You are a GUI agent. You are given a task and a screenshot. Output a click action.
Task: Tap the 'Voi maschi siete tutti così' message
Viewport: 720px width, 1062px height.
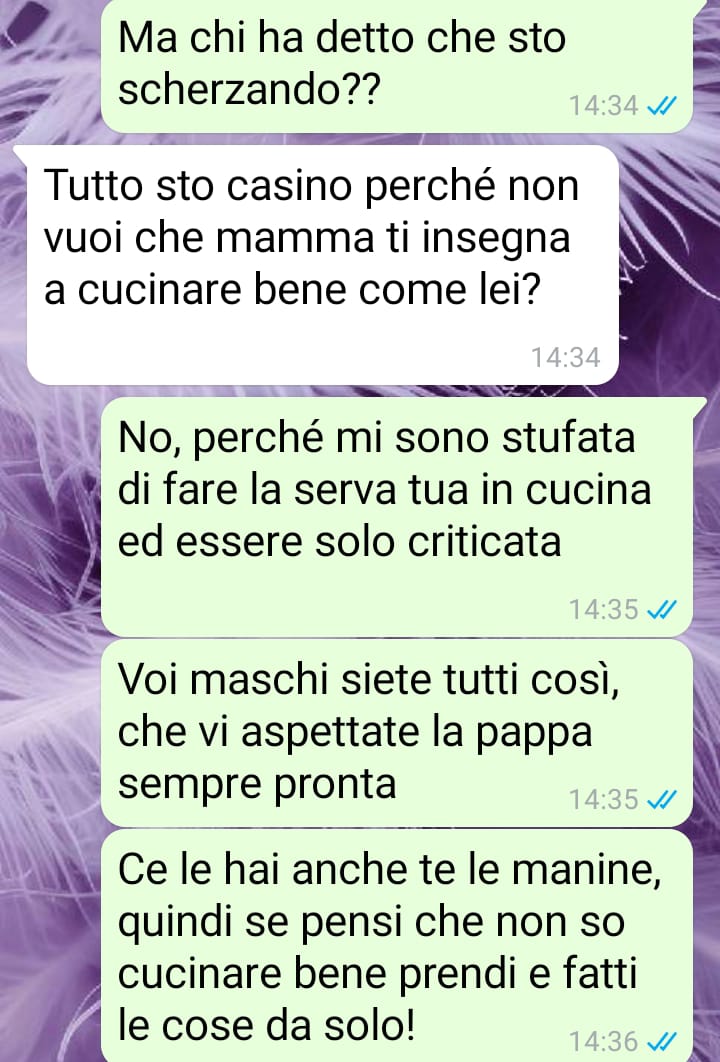tap(397, 733)
